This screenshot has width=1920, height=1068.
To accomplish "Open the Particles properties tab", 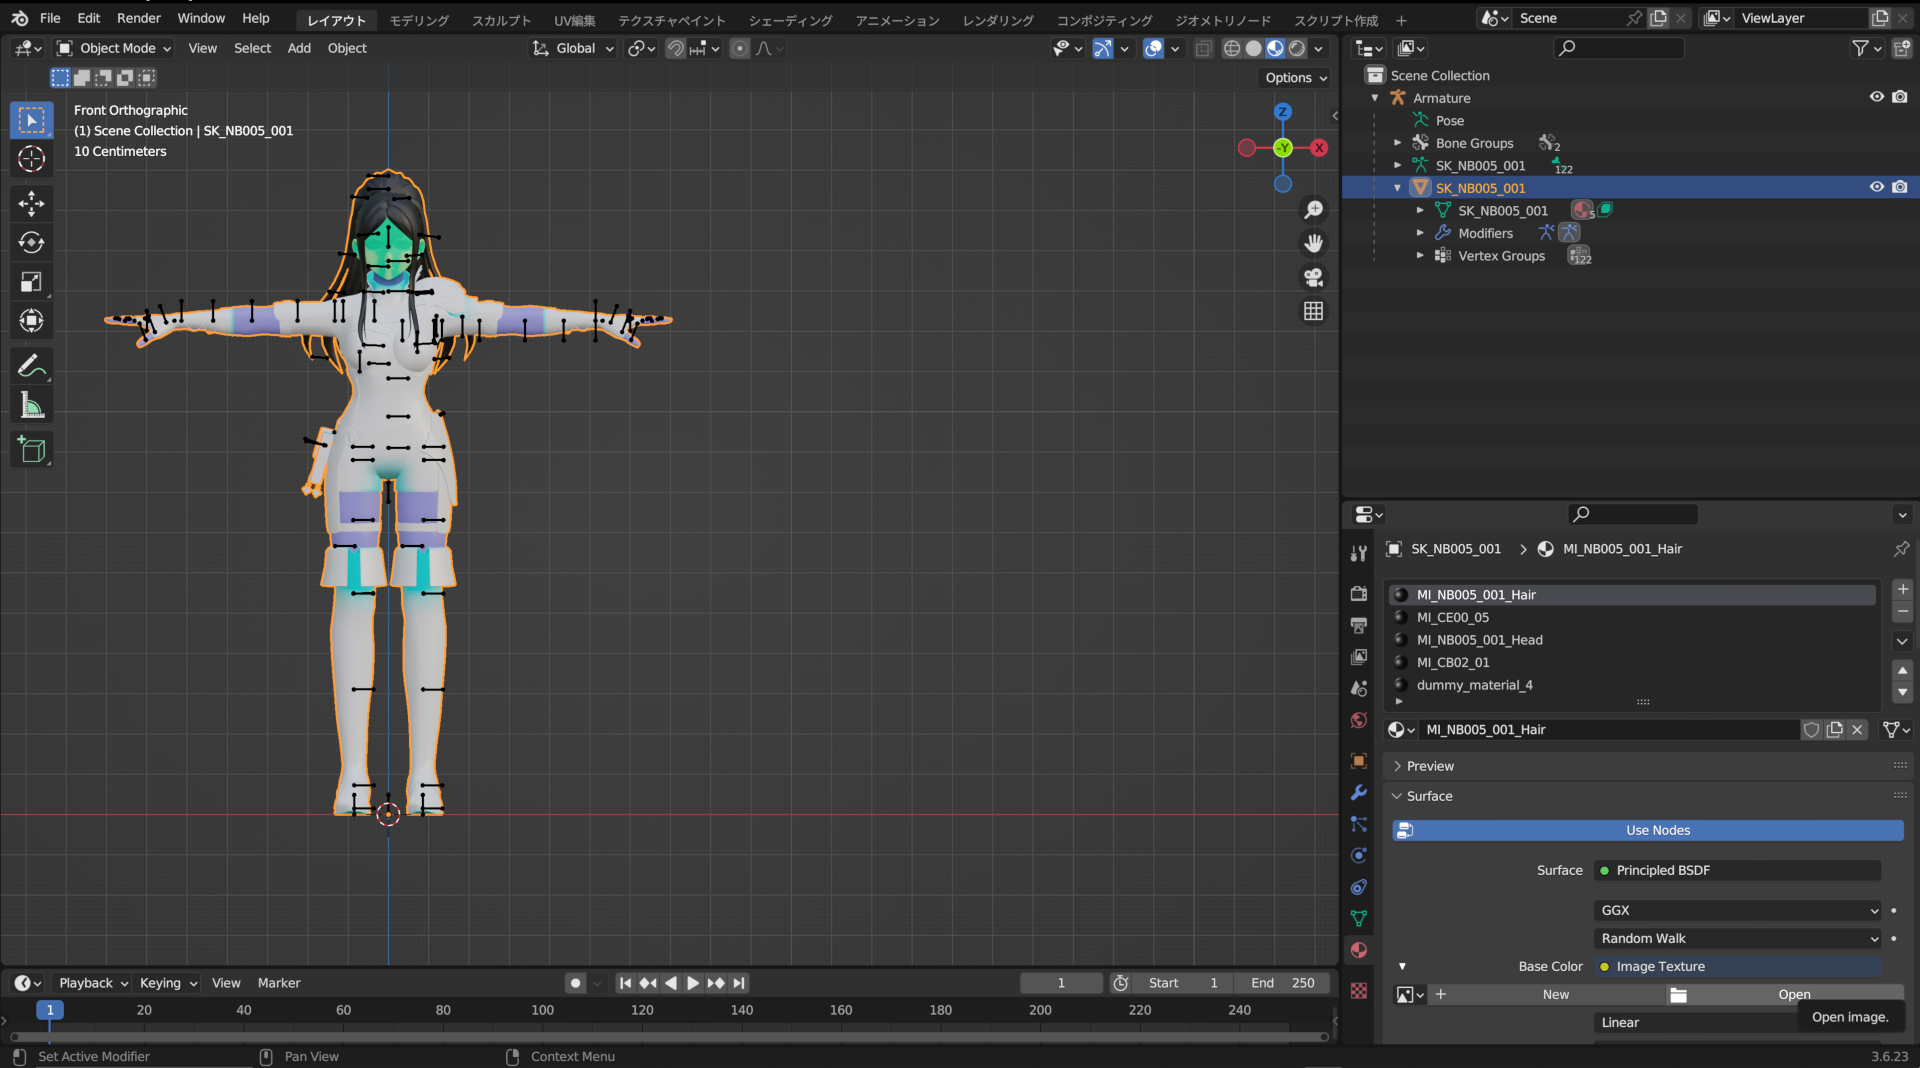I will click(x=1358, y=824).
